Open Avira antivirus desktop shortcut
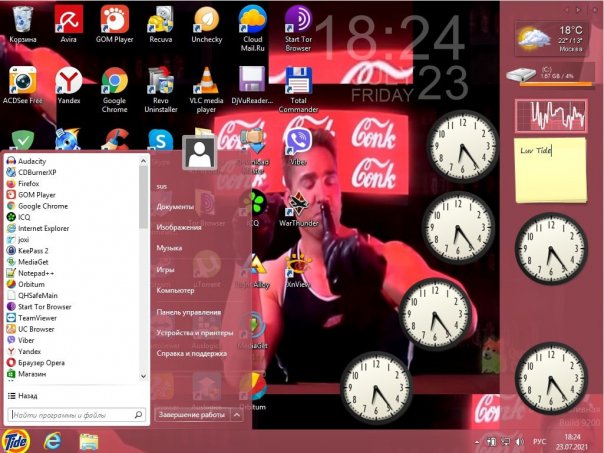 click(x=68, y=22)
